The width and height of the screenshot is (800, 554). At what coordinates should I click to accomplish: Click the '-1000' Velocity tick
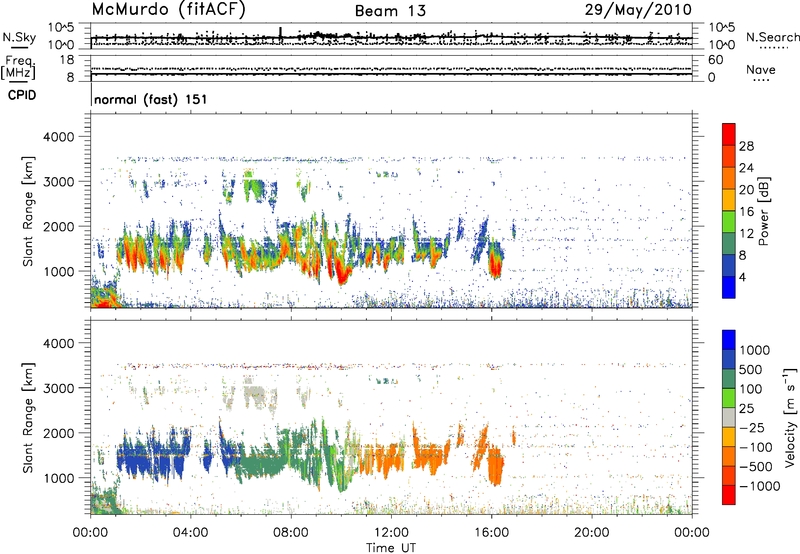pos(760,486)
